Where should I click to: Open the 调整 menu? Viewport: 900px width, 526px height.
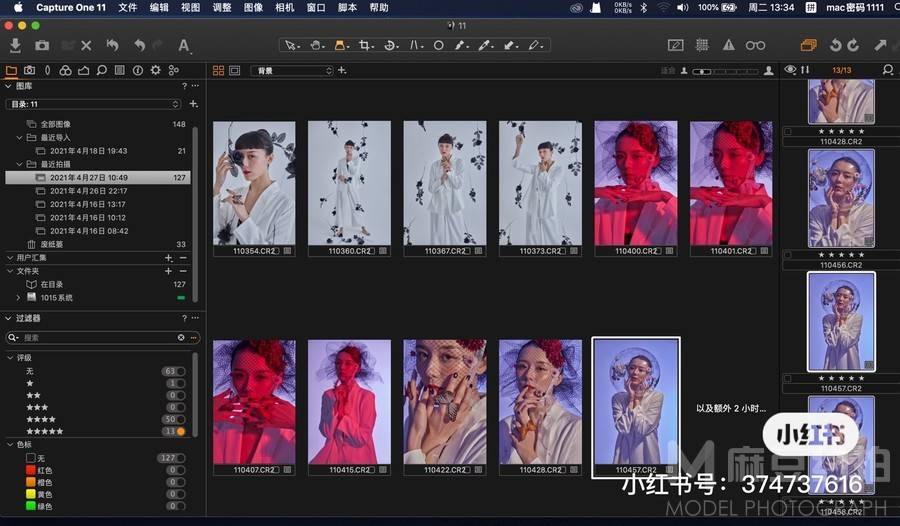(222, 7)
